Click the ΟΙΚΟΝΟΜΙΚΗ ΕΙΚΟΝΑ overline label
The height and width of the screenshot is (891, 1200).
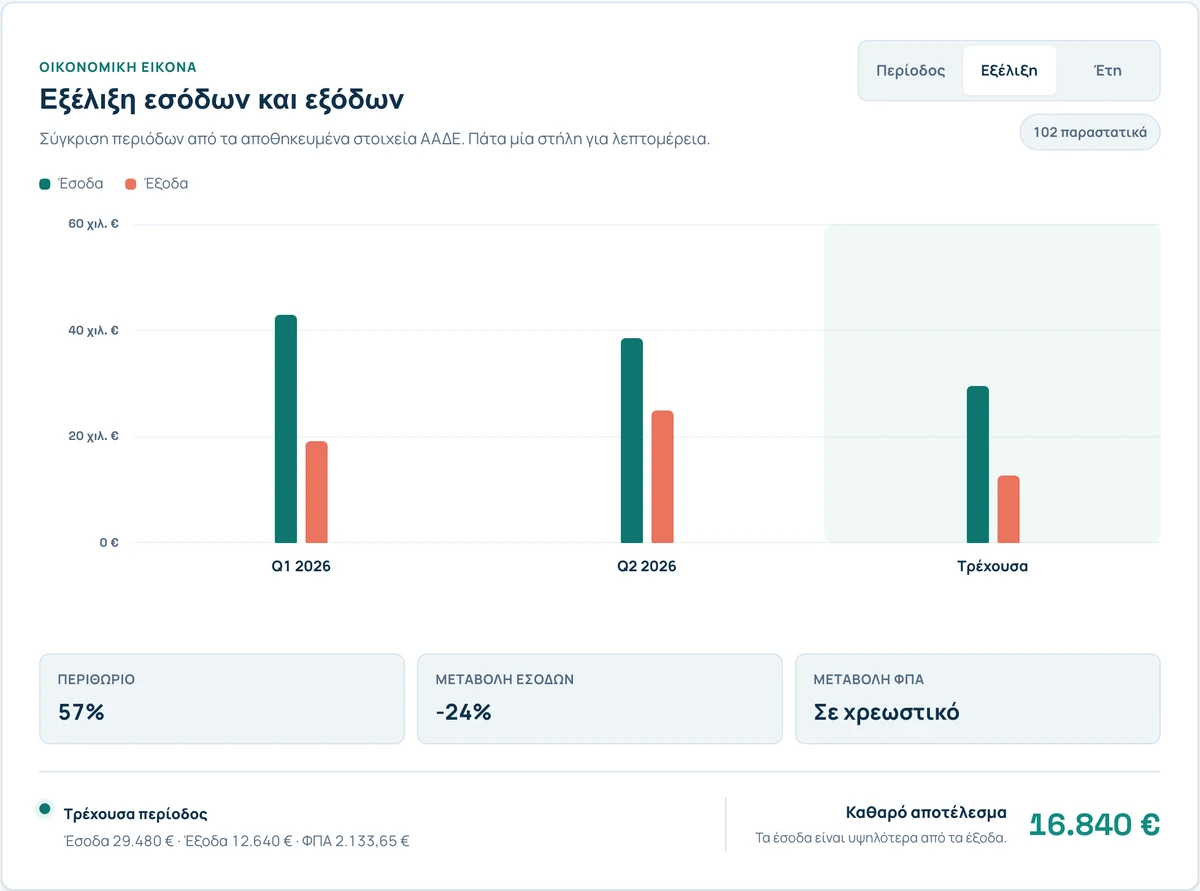click(x=118, y=67)
